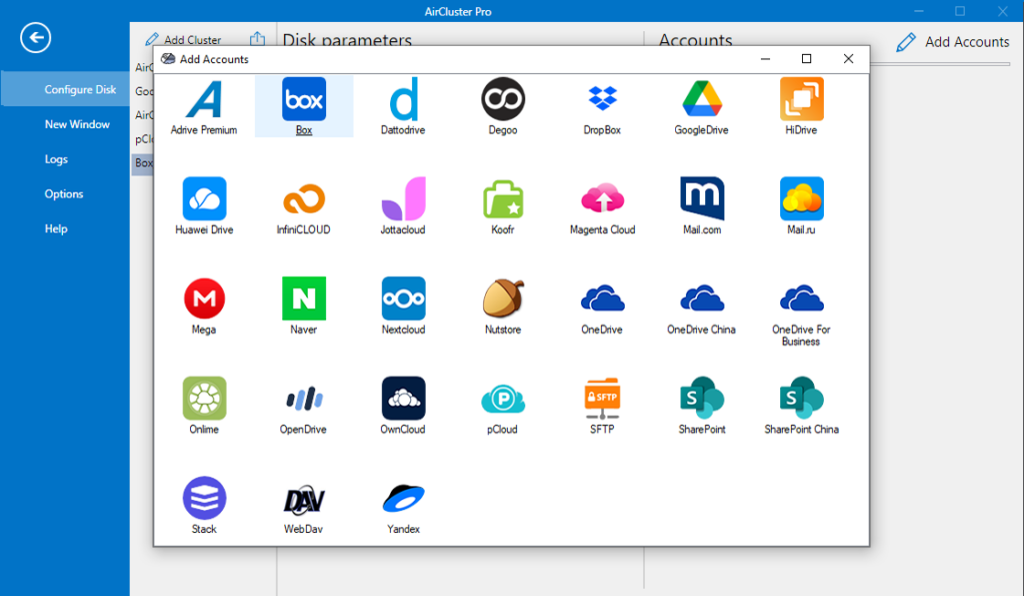Maximize the Add Accounts dialog

click(807, 59)
